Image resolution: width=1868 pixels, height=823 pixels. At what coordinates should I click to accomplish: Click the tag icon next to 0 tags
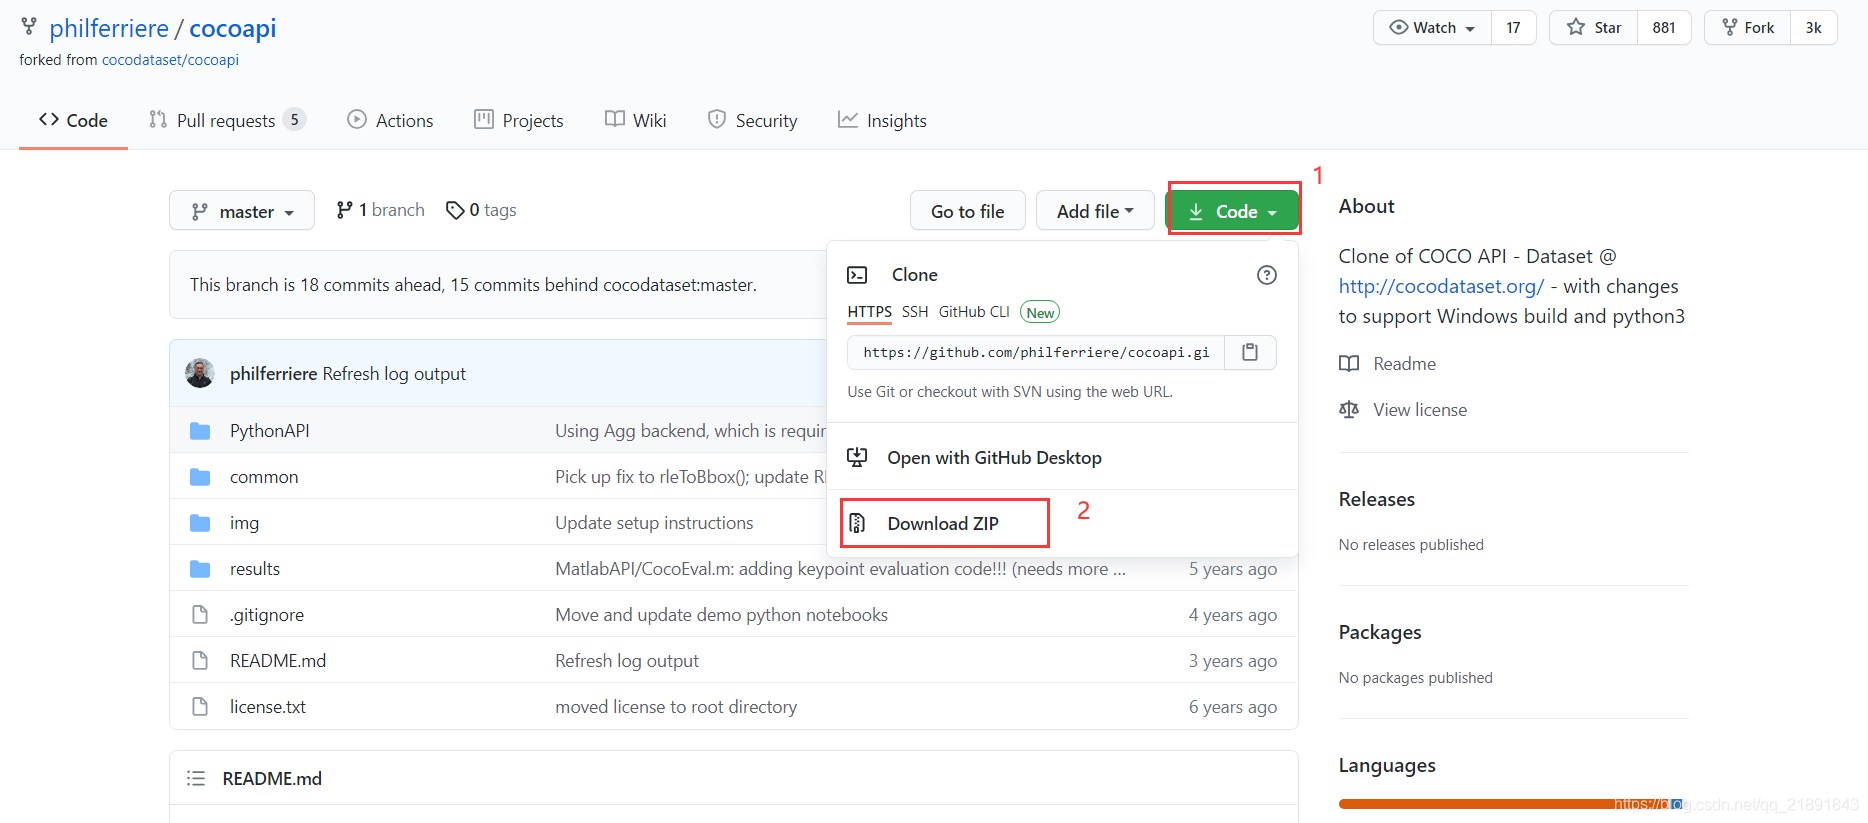coord(455,210)
